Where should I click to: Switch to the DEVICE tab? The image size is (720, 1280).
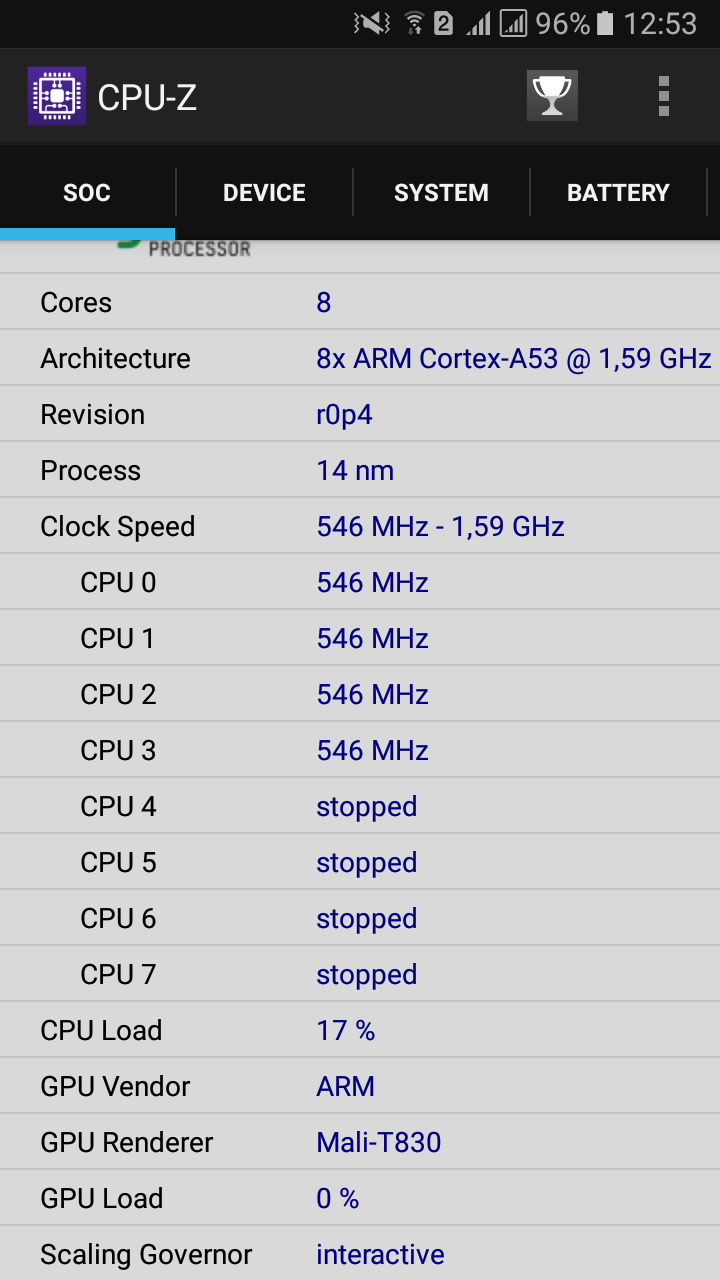(264, 193)
